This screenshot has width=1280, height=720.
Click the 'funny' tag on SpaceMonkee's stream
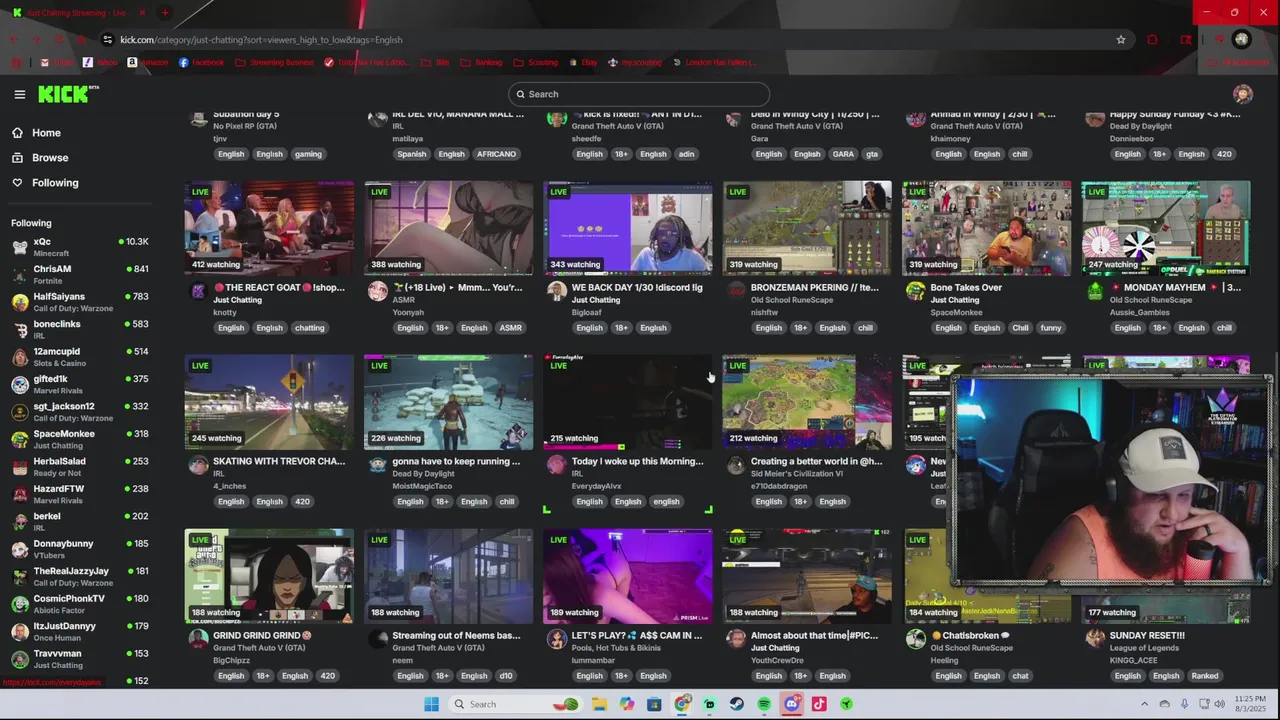click(1051, 328)
